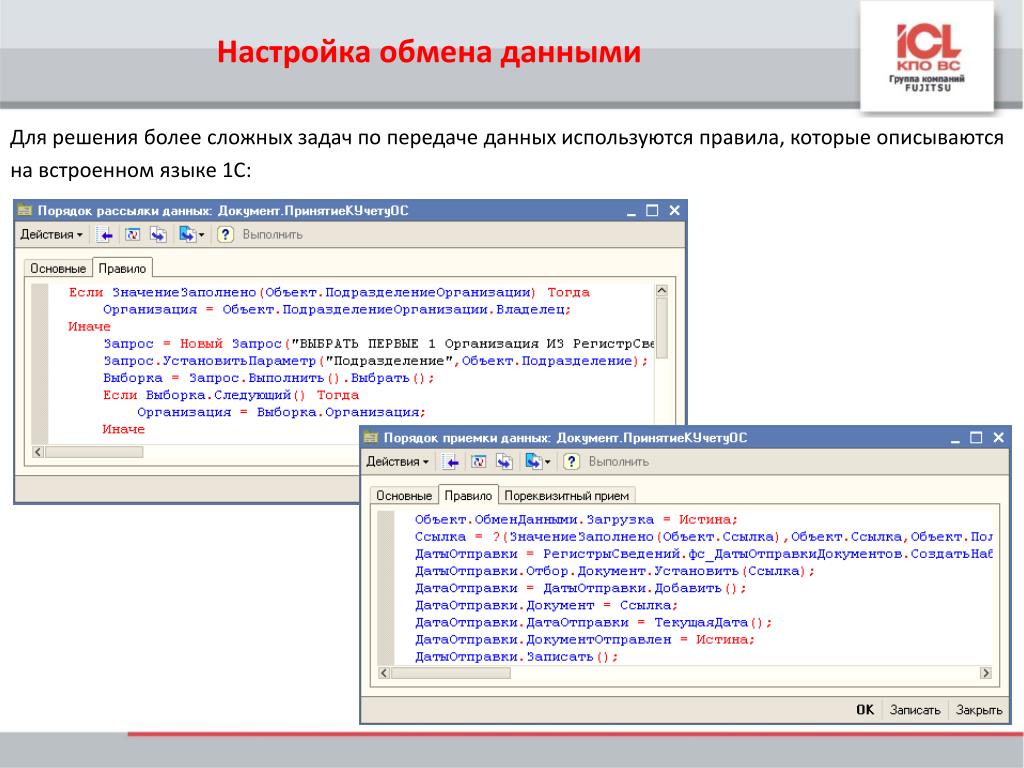The height and width of the screenshot is (768, 1024).
Task: Switch to the Основные tab in the рассылки window
Action: (x=58, y=269)
